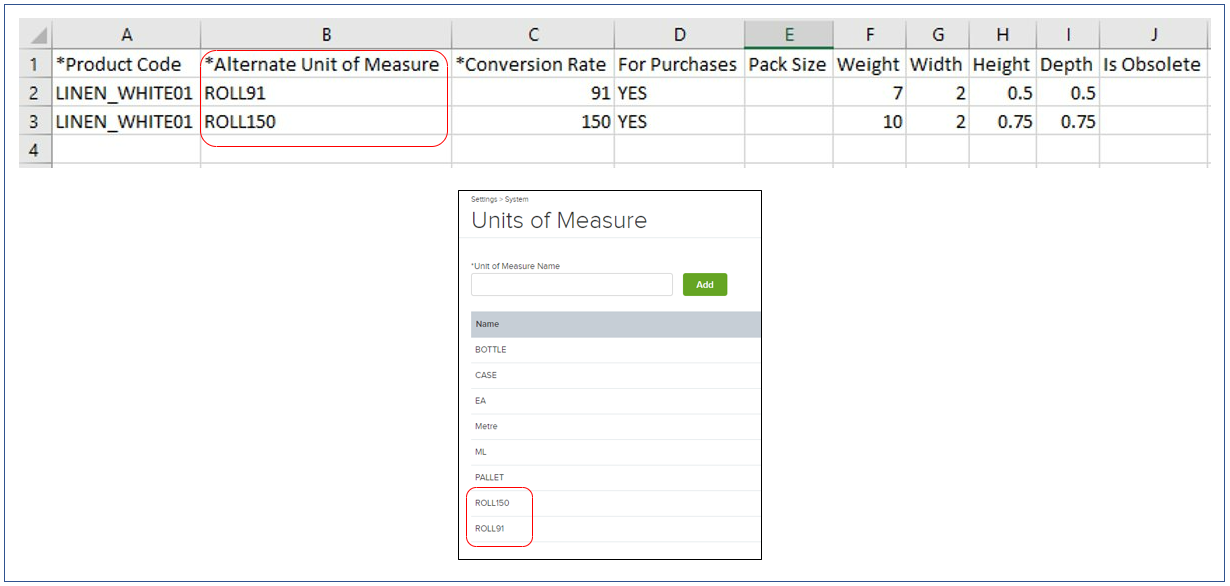This screenshot has width=1230, height=586.
Task: Click the '*Alternate Unit of Measure' header cell
Action: tap(326, 64)
